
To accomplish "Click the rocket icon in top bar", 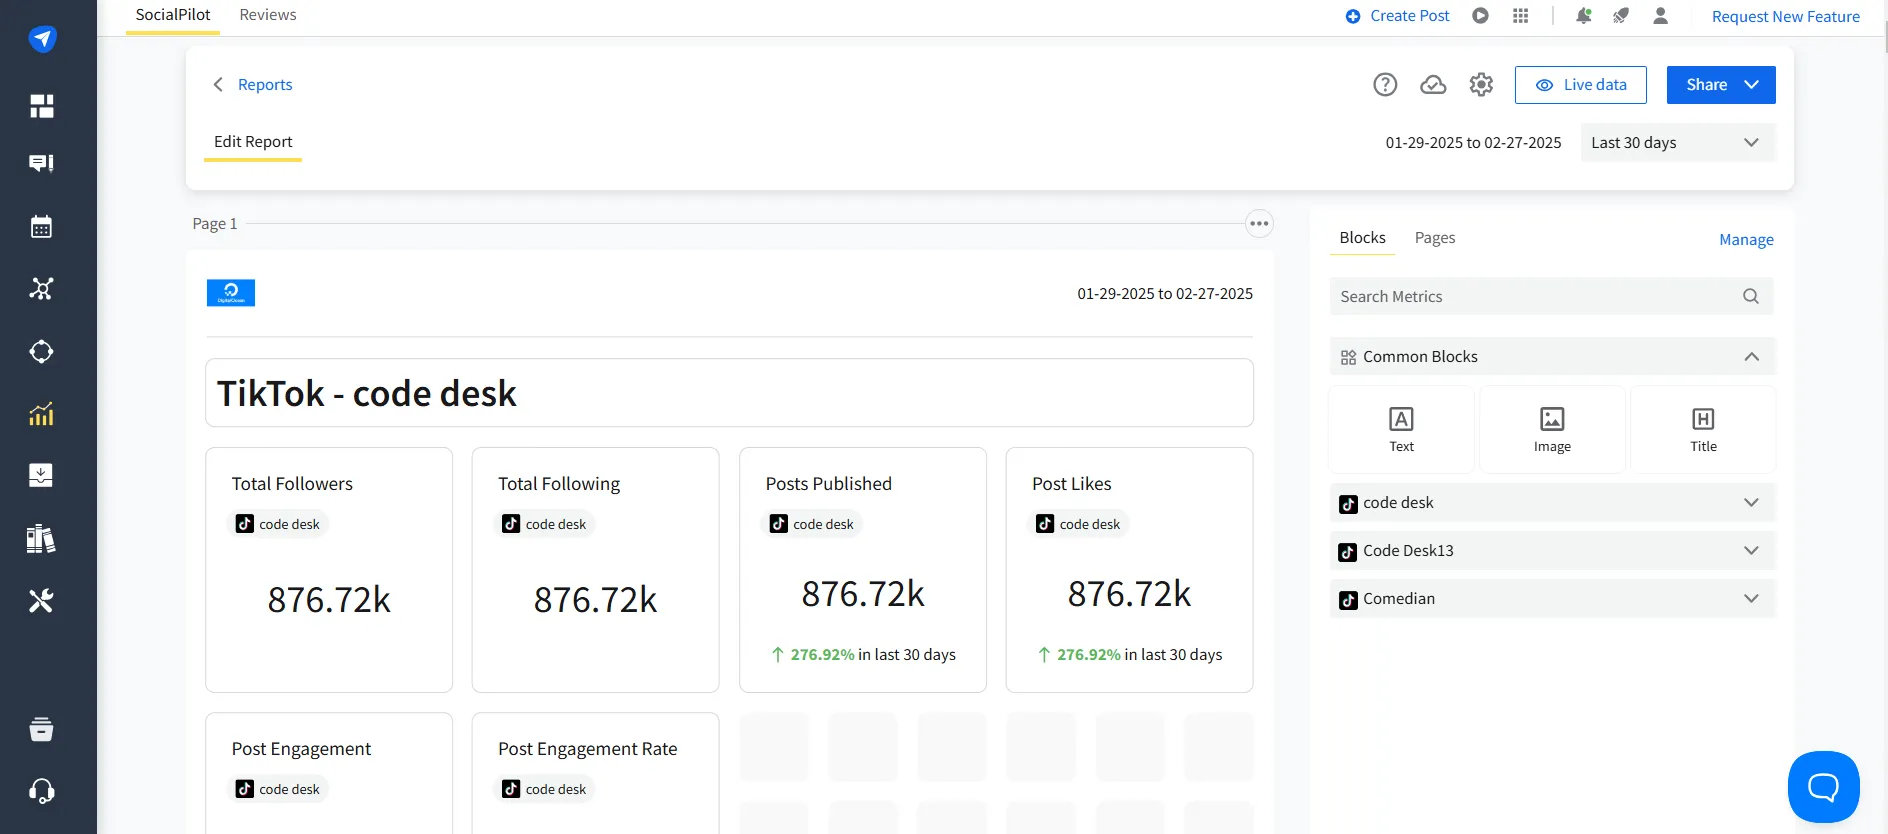I will (1621, 16).
